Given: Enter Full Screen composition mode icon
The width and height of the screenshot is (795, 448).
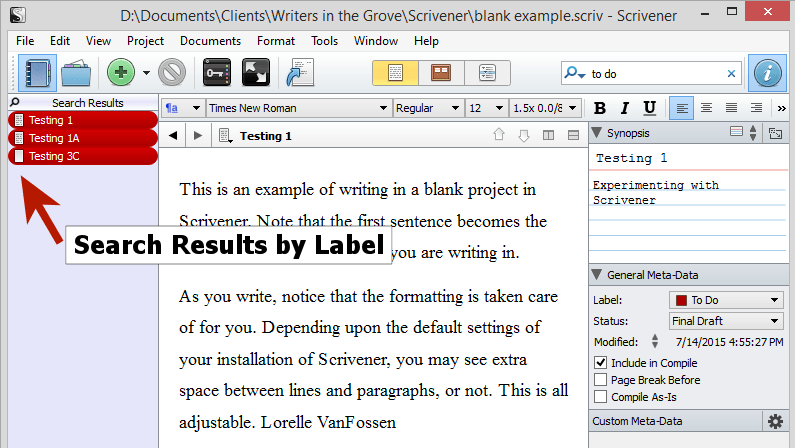Looking at the screenshot, I should (256, 72).
